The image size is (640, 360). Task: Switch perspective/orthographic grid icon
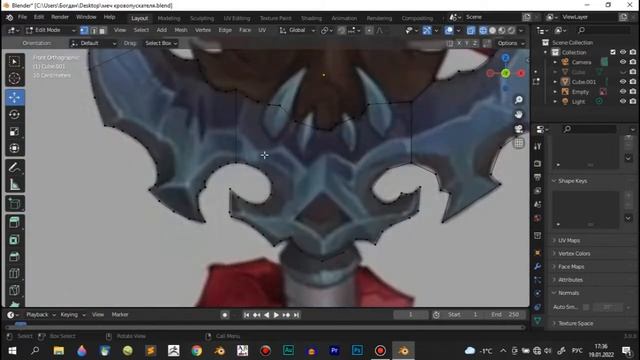coord(519,143)
